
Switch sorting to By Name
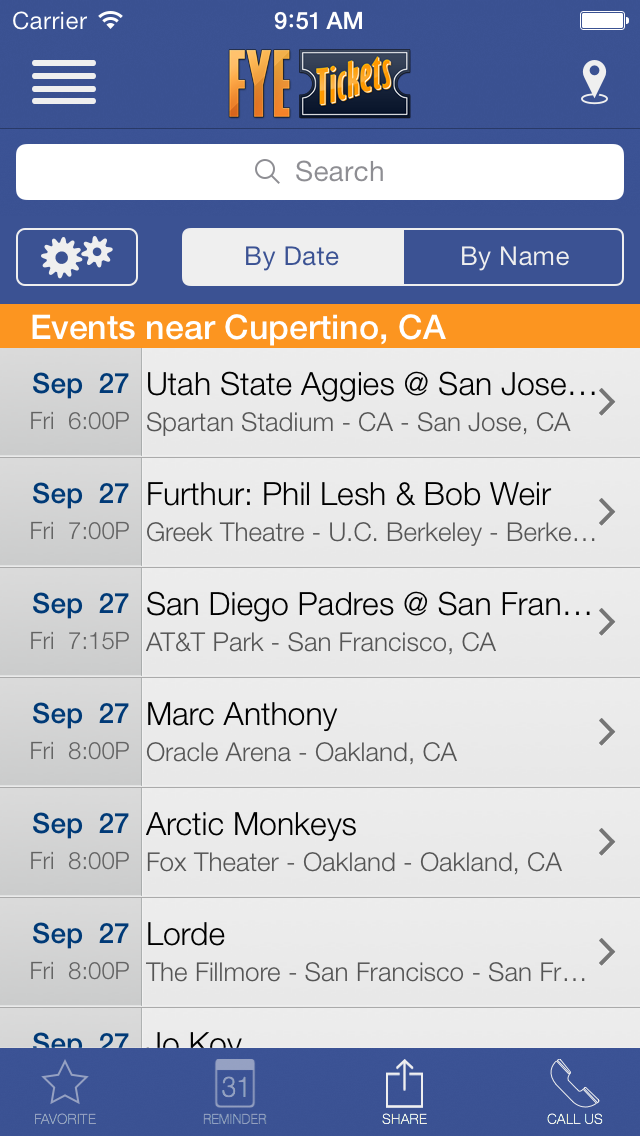[x=513, y=257]
